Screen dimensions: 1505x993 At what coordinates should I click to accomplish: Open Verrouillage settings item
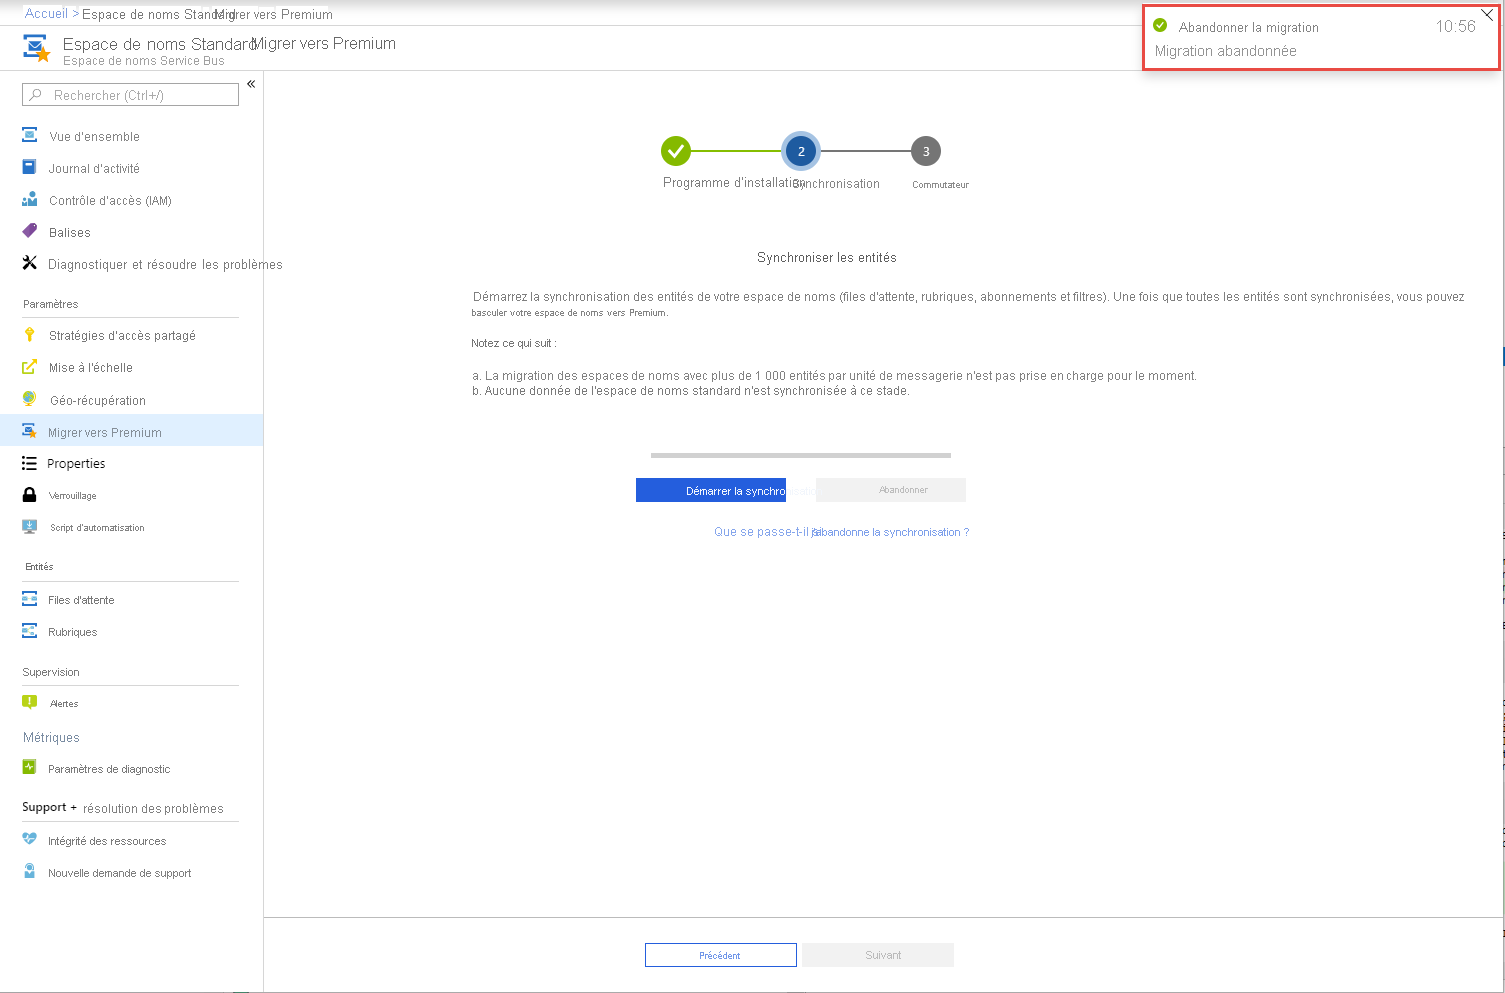(x=73, y=496)
